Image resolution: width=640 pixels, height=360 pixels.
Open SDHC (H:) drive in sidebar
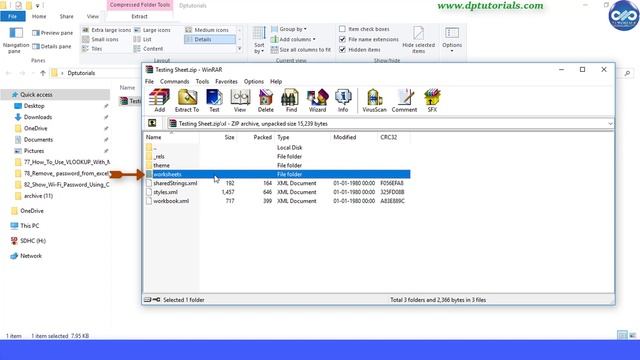(x=33, y=241)
